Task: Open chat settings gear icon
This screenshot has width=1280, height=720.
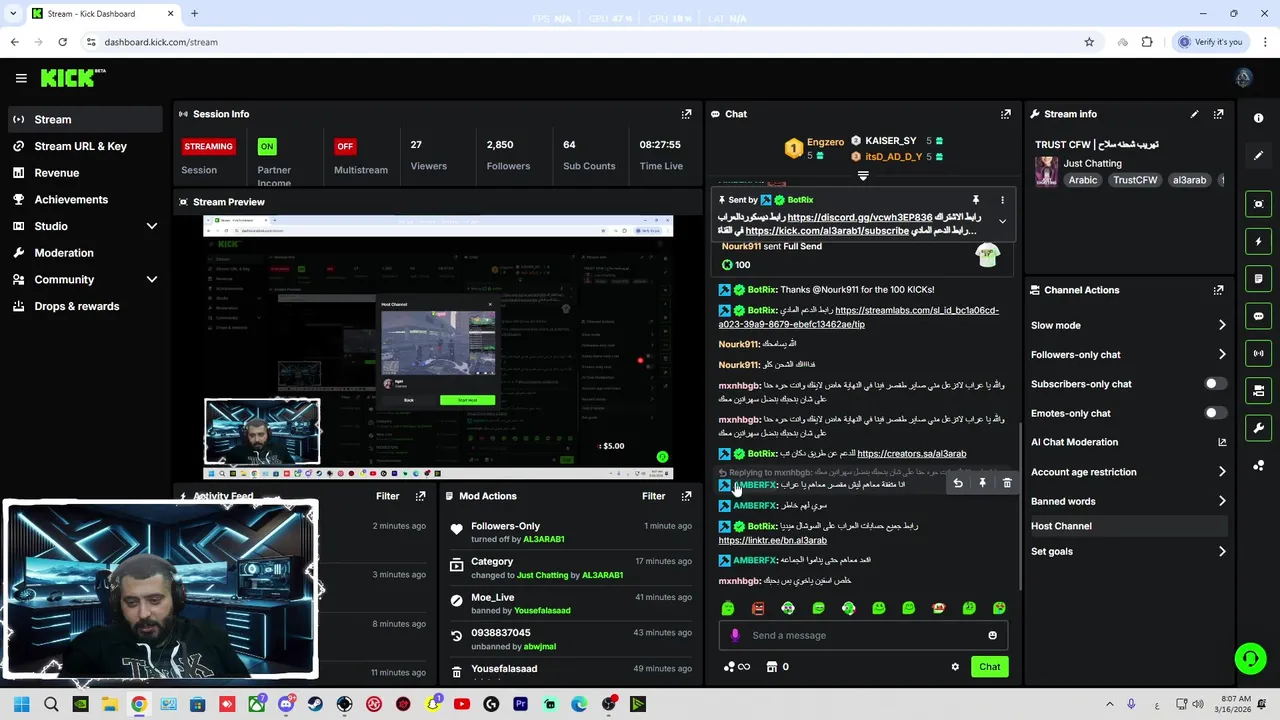Action: (955, 667)
